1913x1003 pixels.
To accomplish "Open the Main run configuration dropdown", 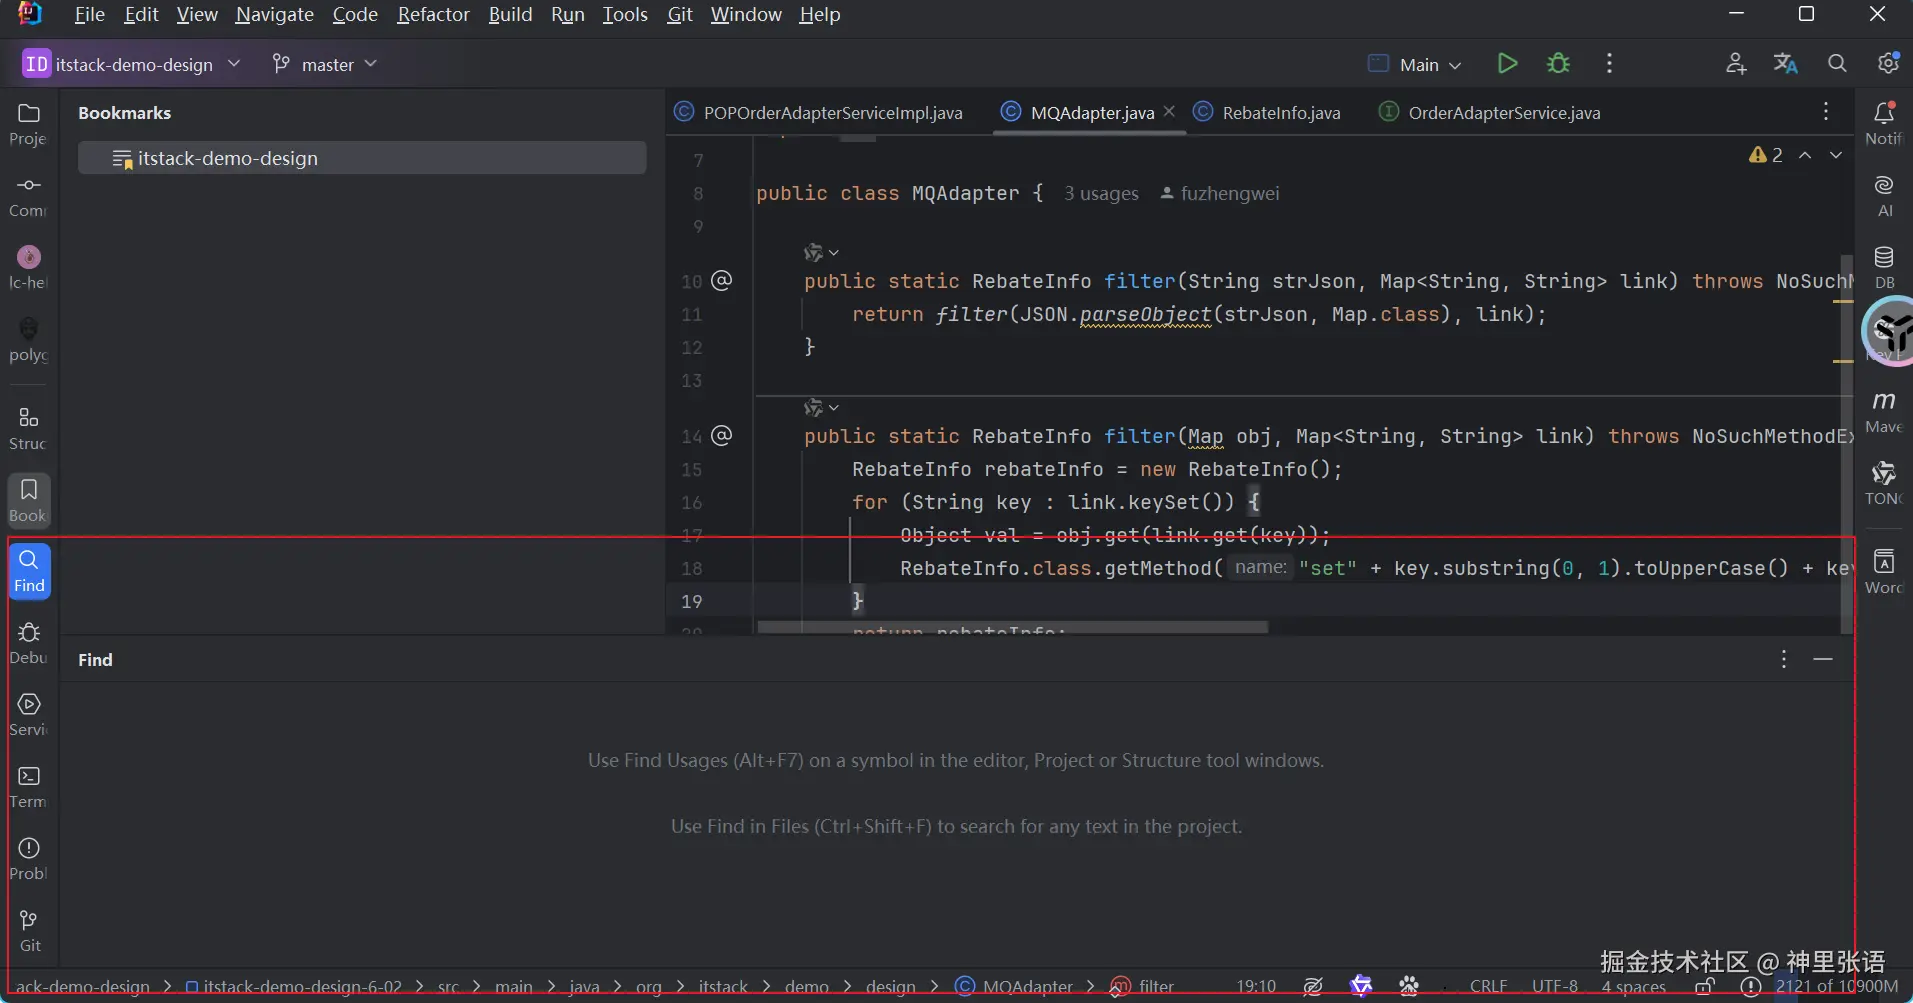I will tap(1415, 64).
